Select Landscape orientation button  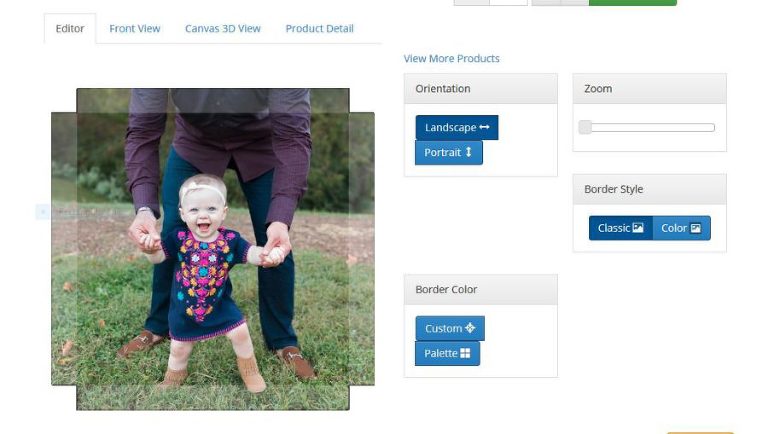click(456, 127)
